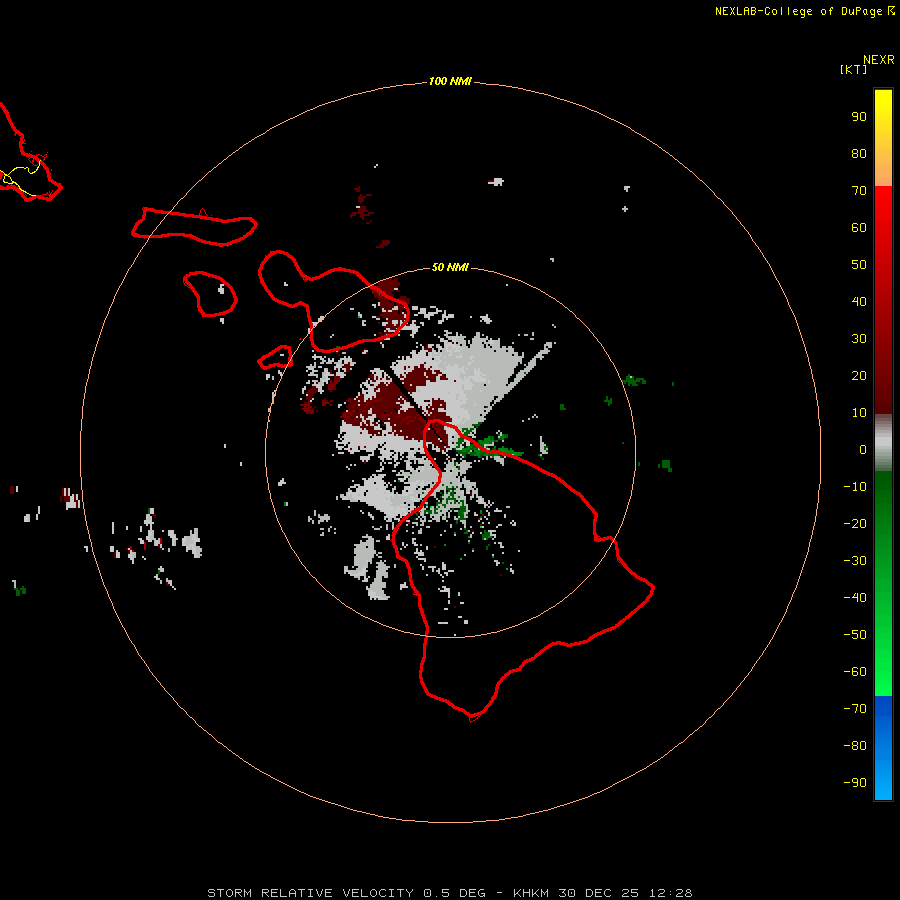
Task: Click the NEXR label above the scale
Action: [879, 60]
